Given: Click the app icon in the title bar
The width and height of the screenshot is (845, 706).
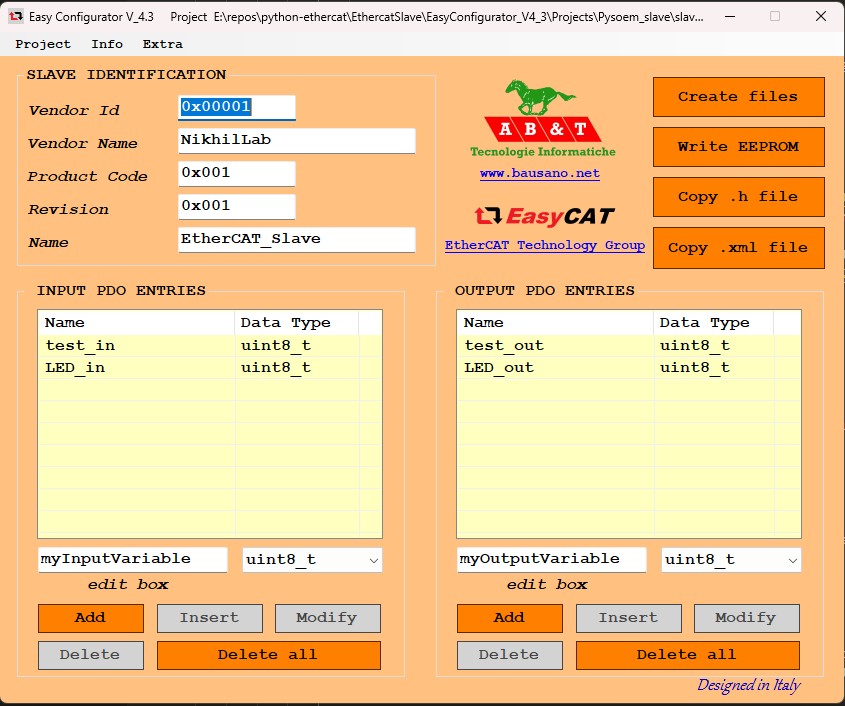Looking at the screenshot, I should [x=16, y=16].
